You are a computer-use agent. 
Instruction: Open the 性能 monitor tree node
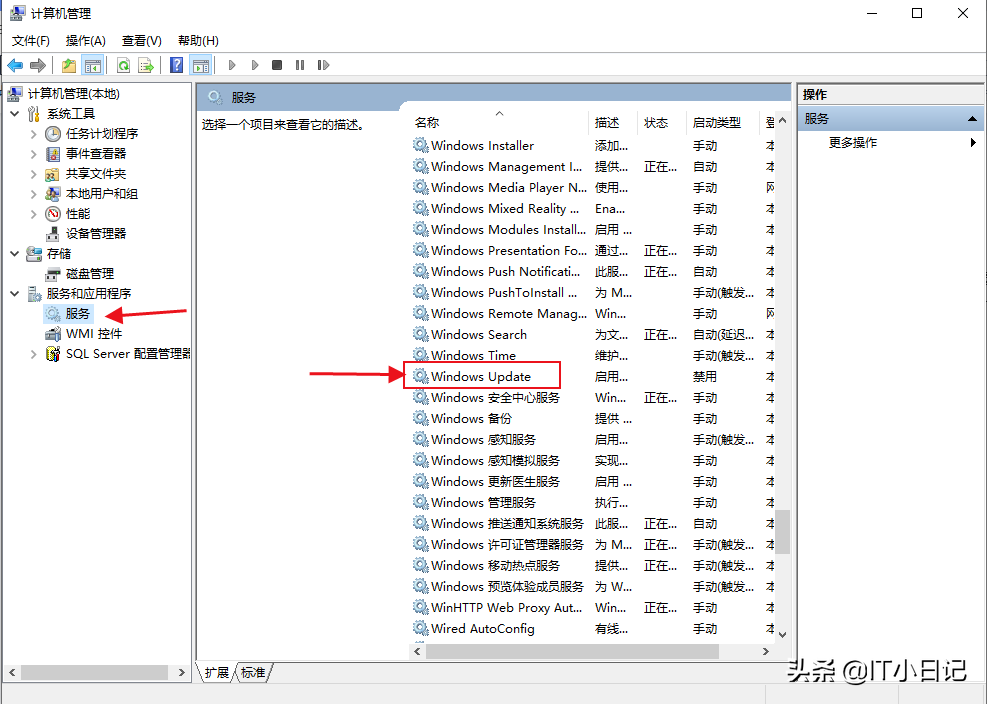tap(78, 214)
